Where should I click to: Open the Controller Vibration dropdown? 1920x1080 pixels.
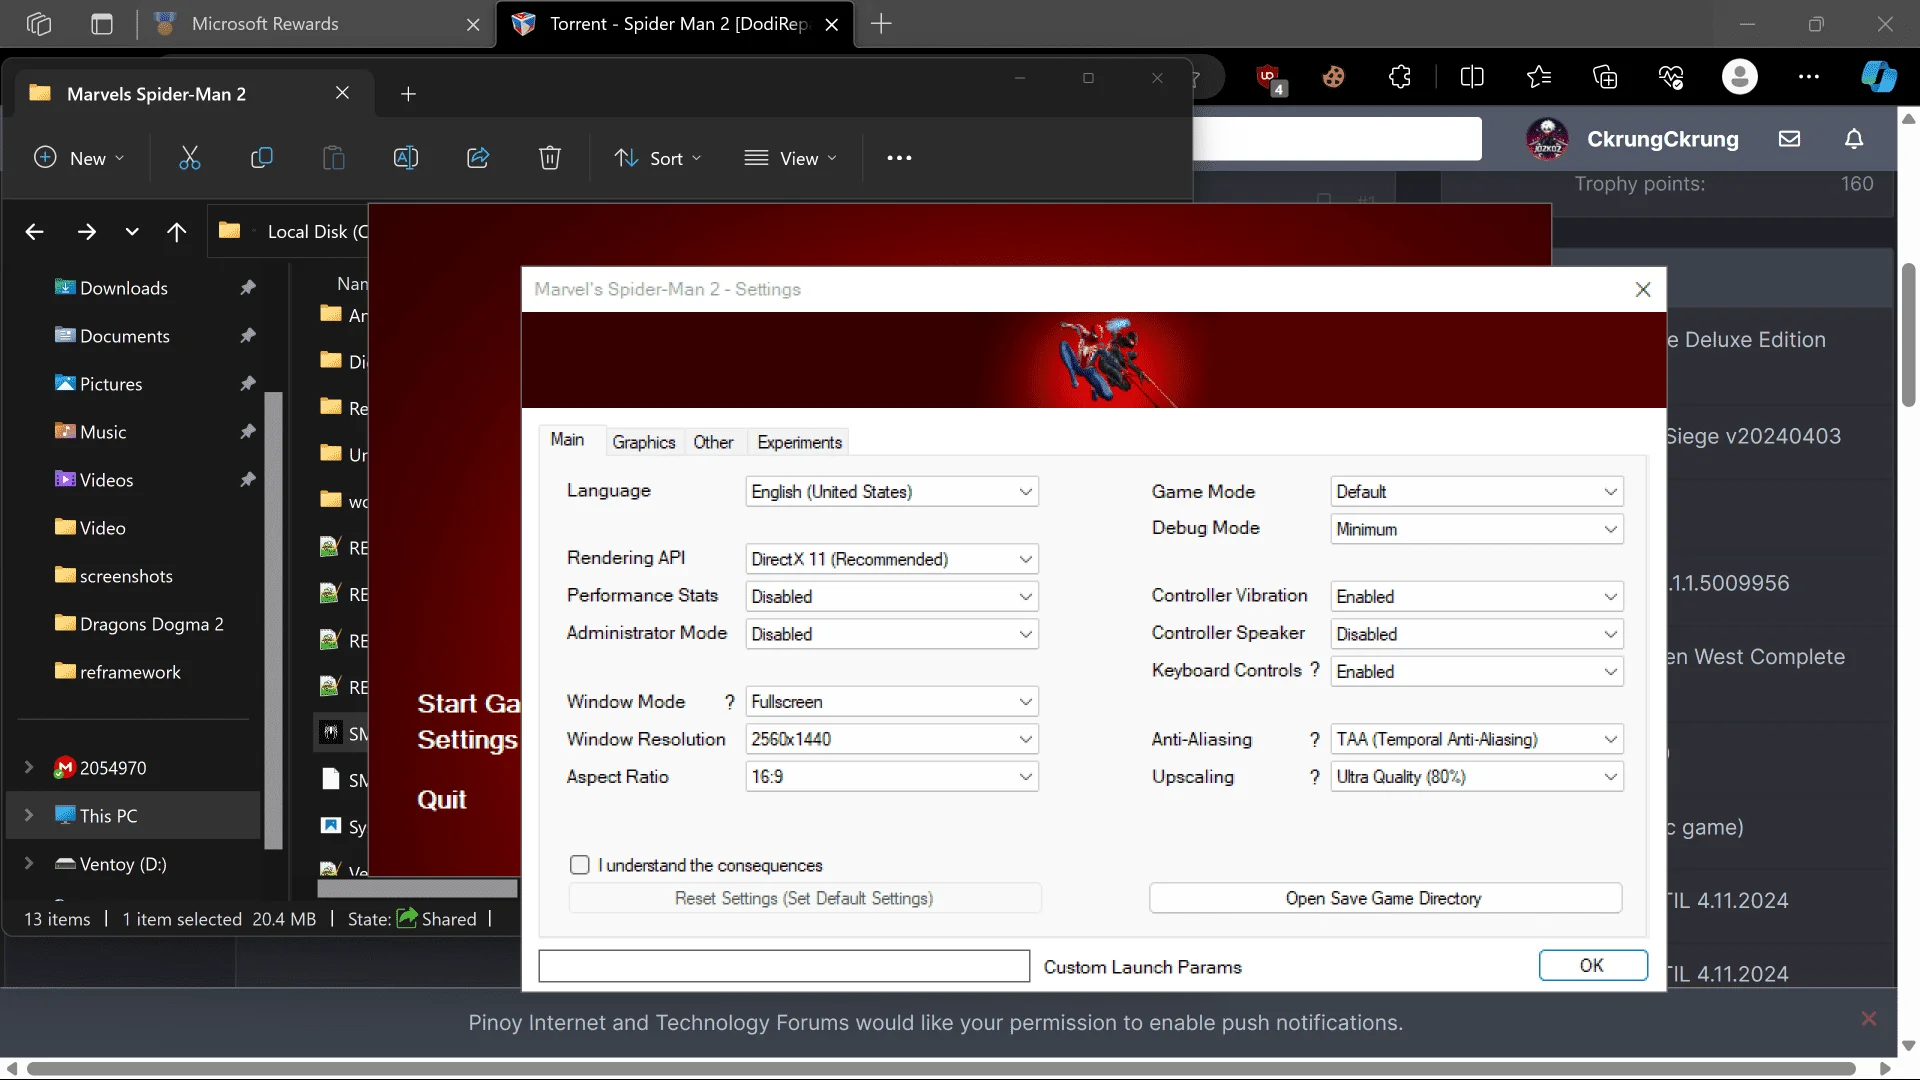[x=1477, y=597]
